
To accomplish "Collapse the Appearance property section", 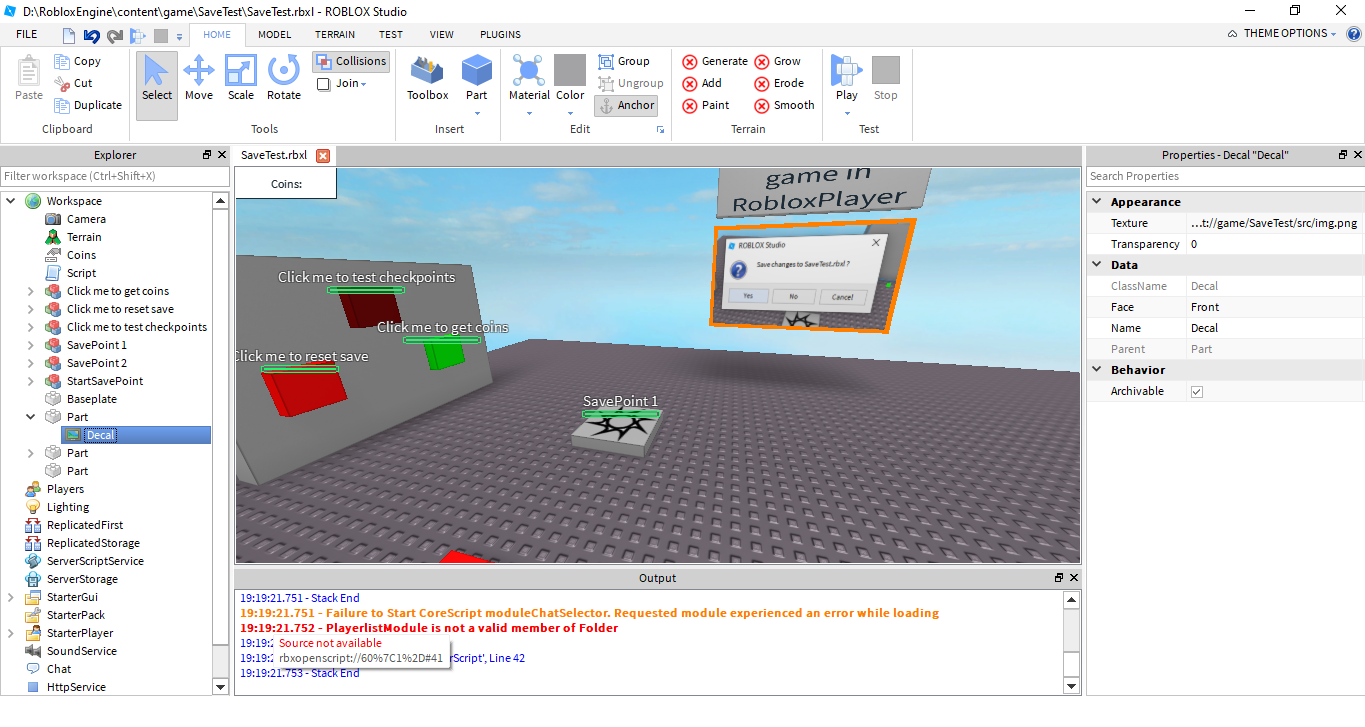I will tap(1097, 202).
